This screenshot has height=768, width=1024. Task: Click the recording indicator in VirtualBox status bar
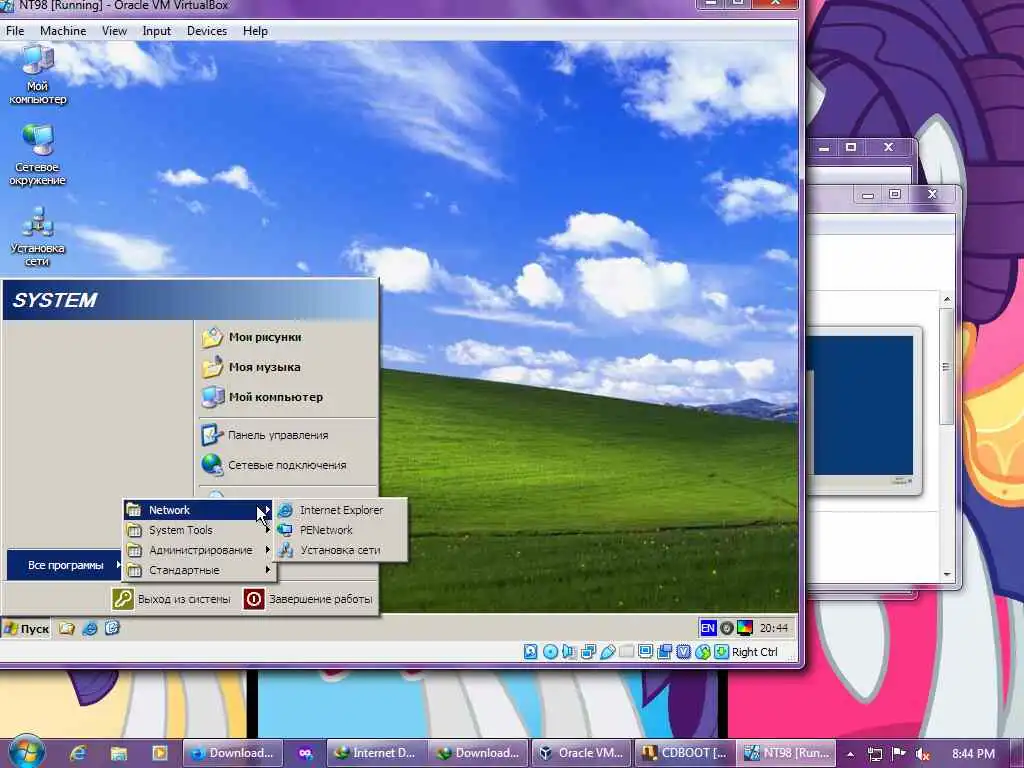click(x=664, y=652)
